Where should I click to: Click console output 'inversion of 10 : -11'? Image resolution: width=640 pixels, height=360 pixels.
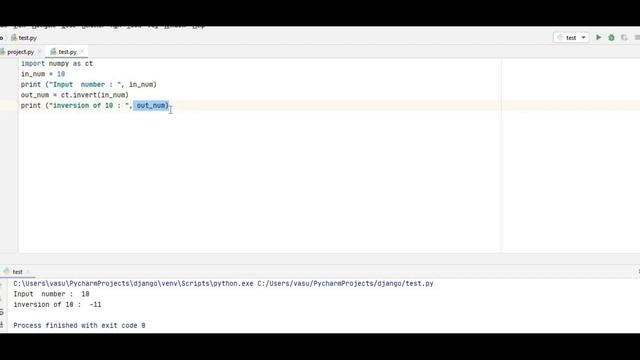(57, 304)
